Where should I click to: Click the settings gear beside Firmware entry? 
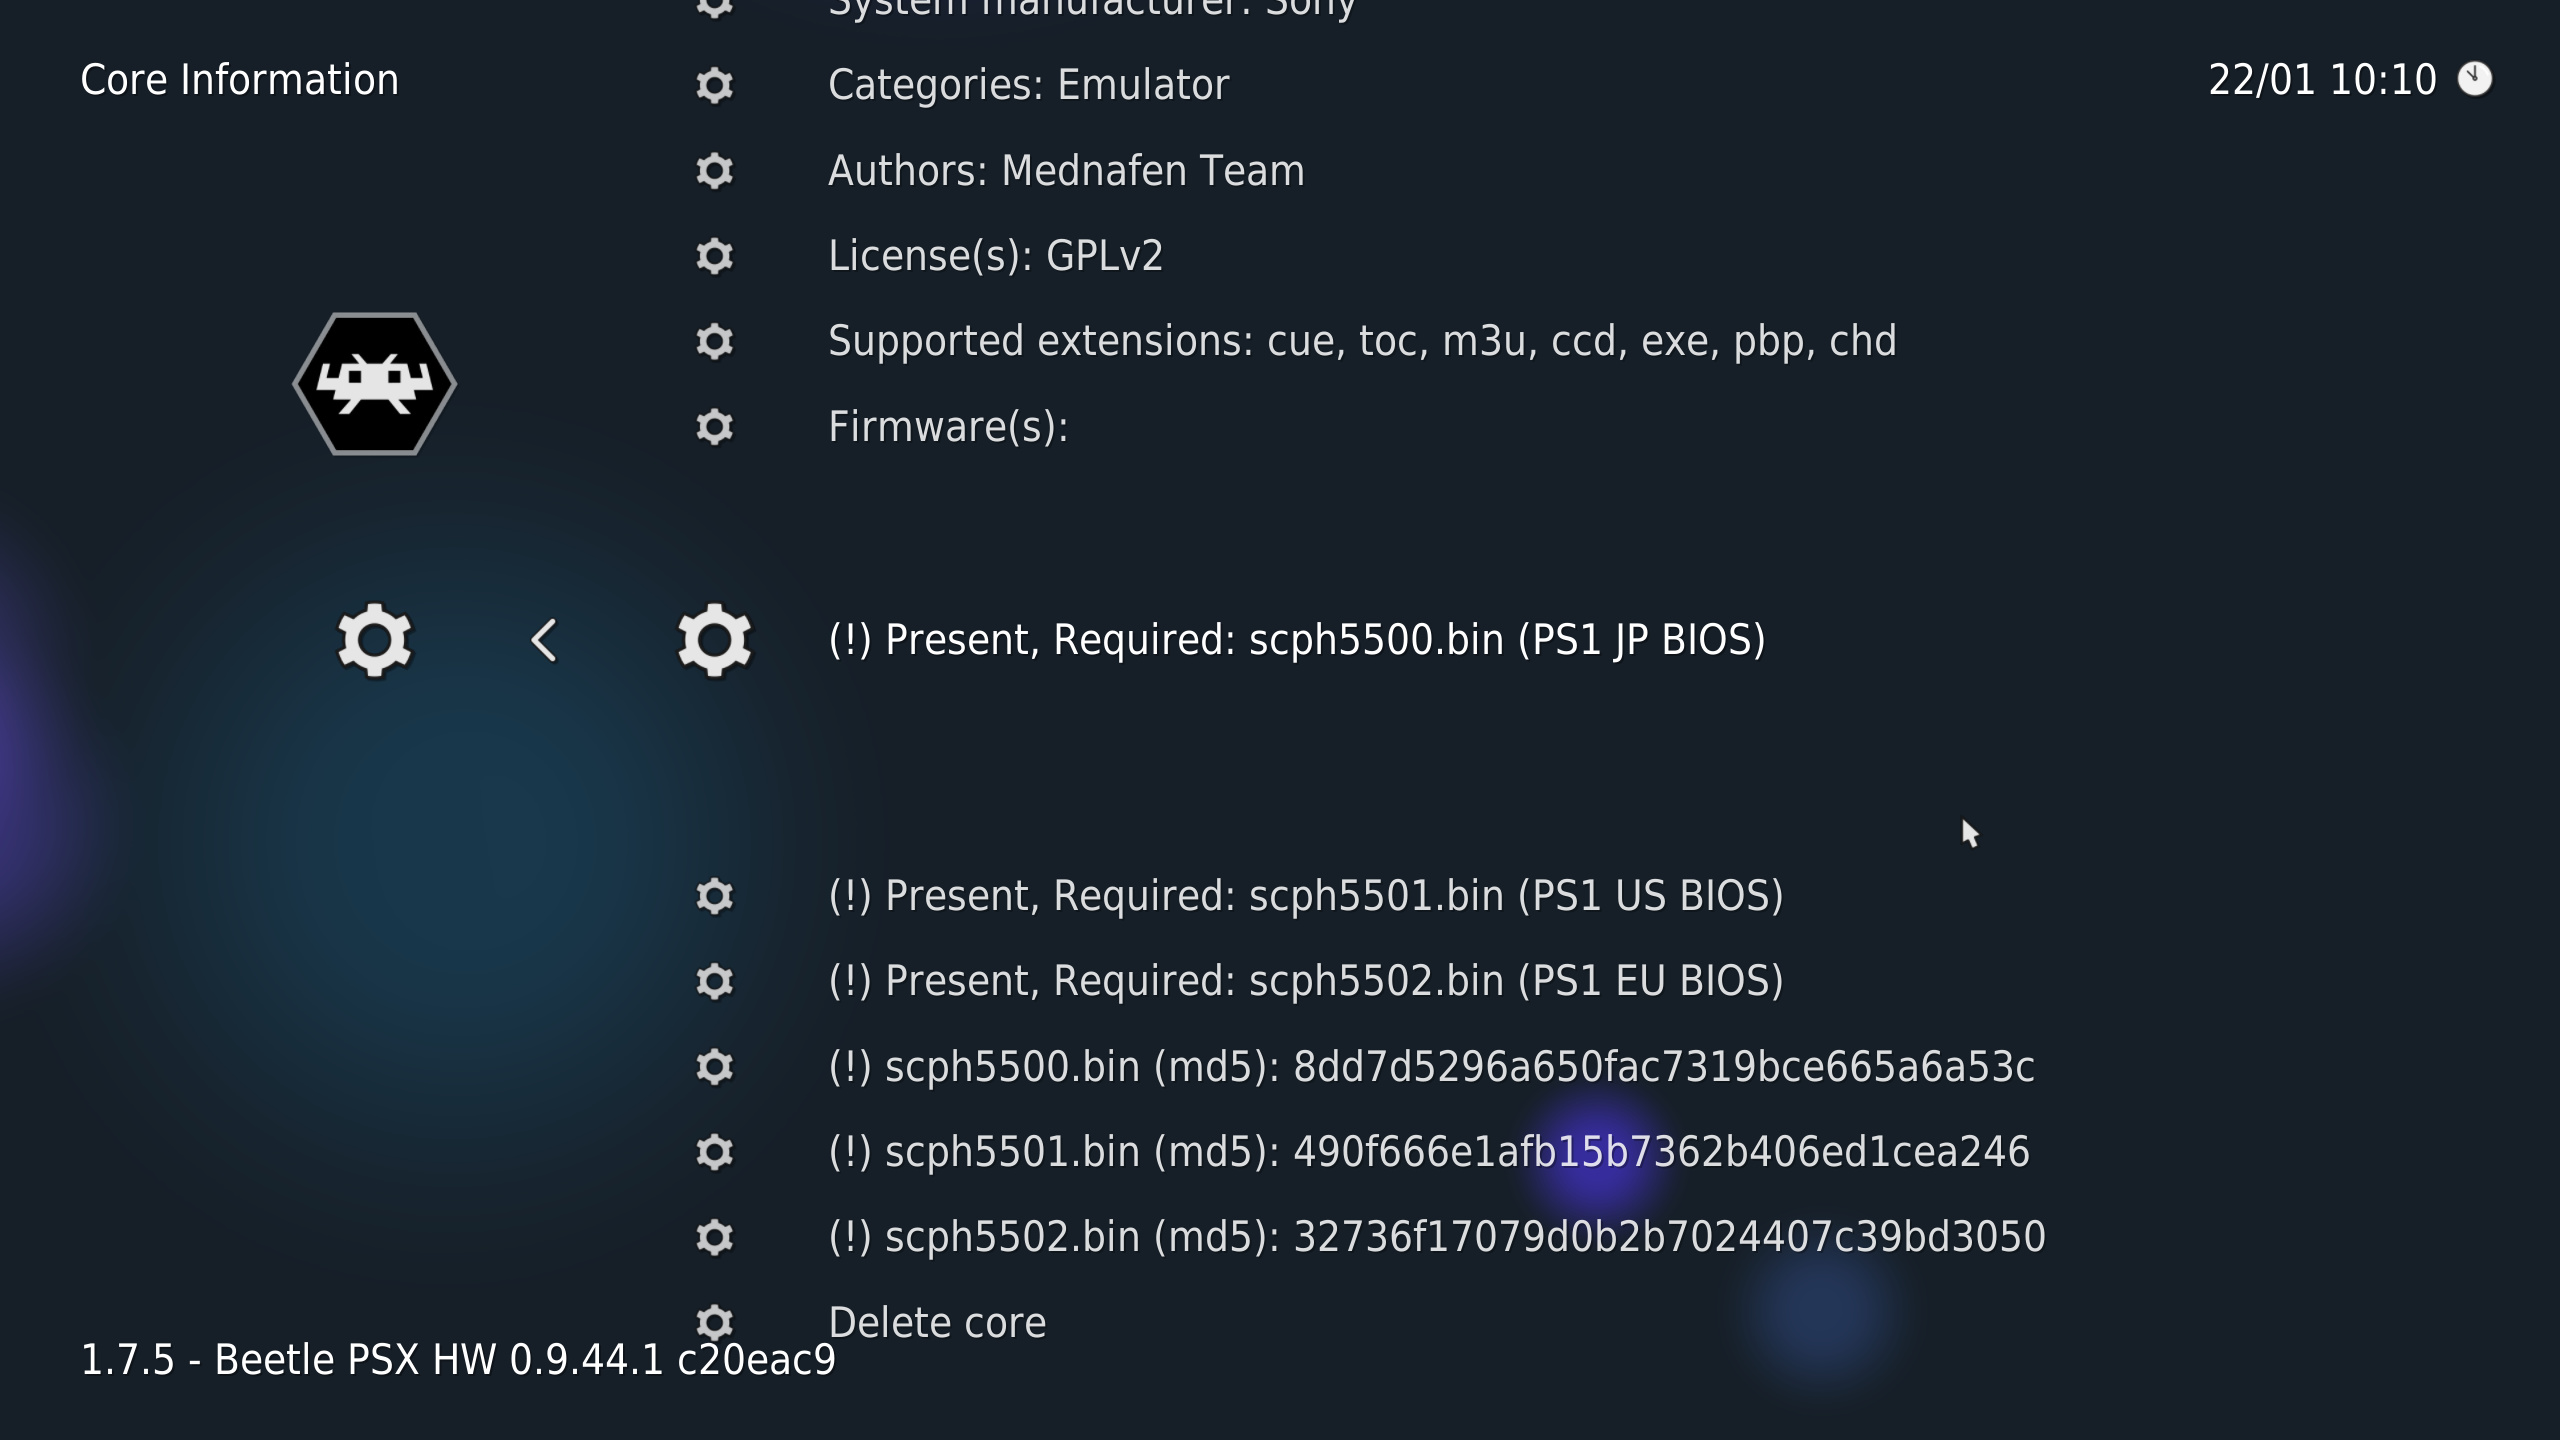click(x=714, y=425)
